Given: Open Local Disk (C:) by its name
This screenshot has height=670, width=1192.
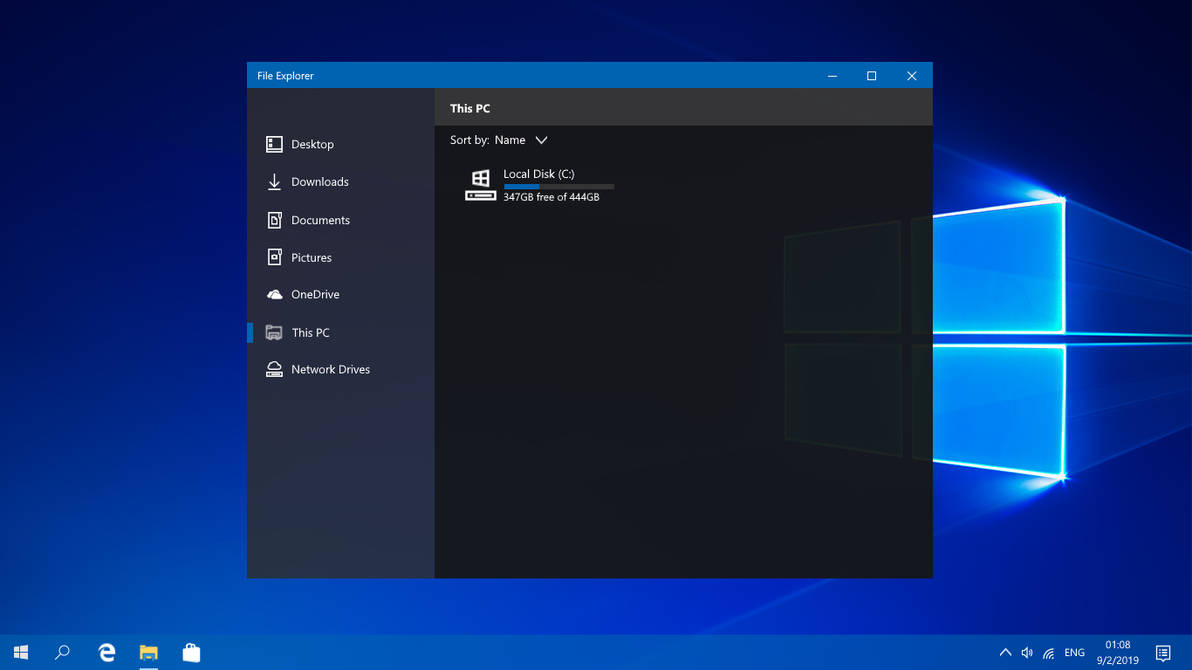Looking at the screenshot, I should tap(538, 173).
